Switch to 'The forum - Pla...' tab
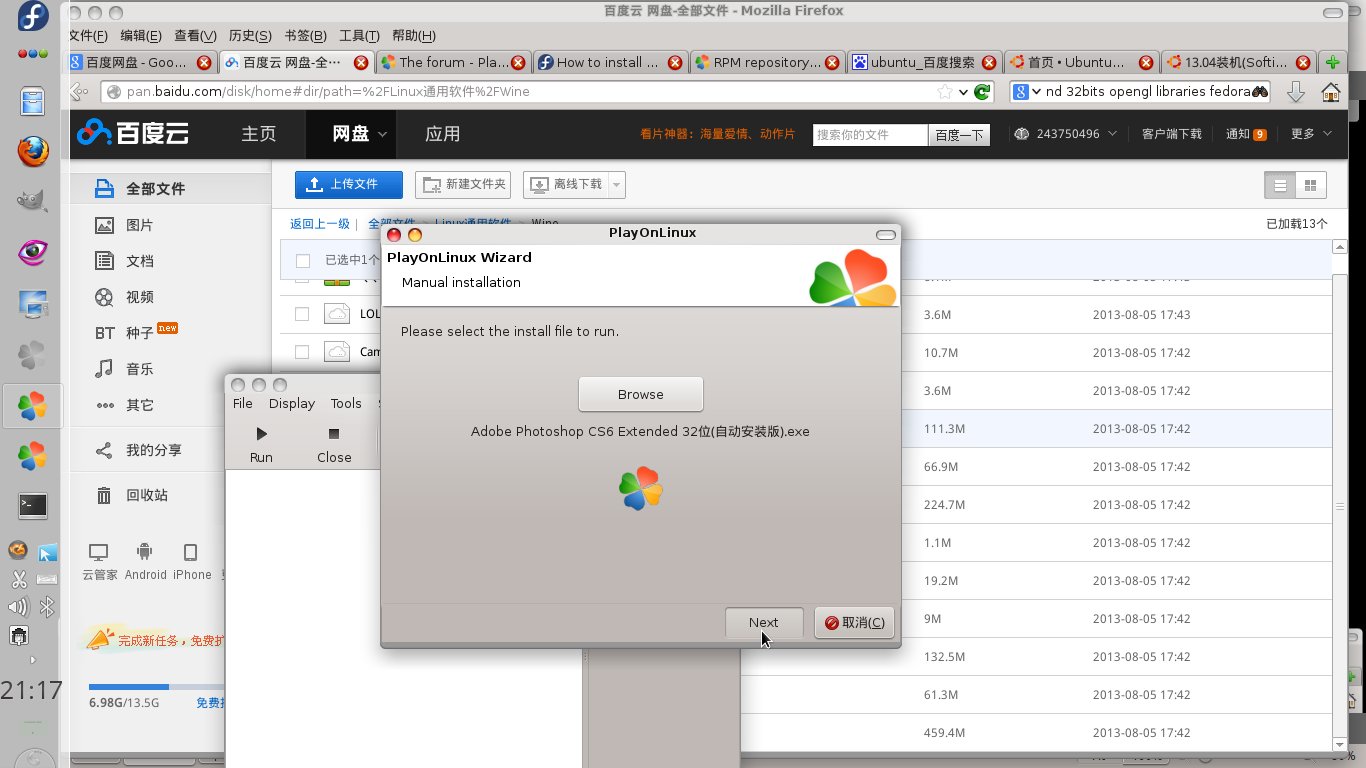This screenshot has height=768, width=1366. (x=454, y=62)
